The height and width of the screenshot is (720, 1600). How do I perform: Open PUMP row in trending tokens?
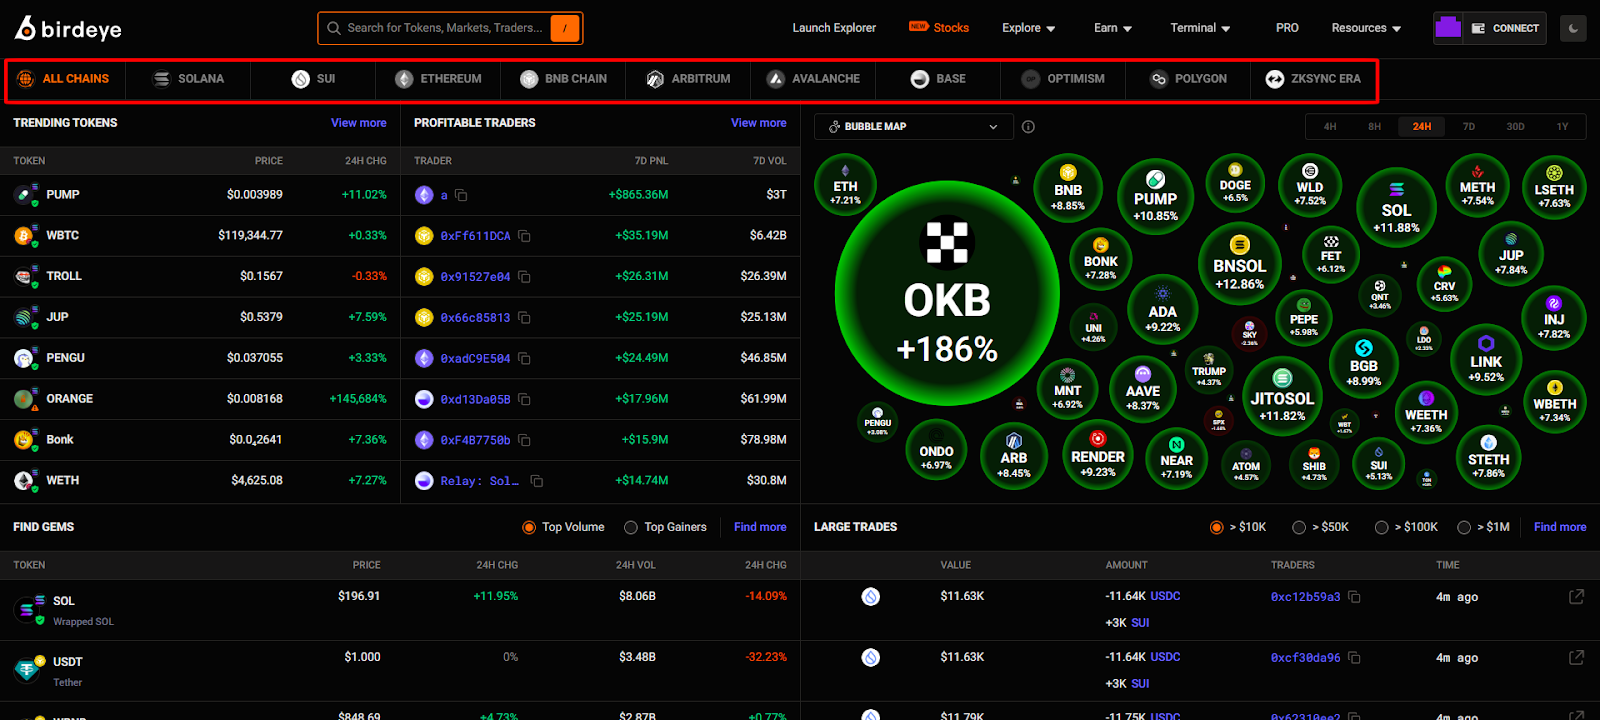[x=200, y=195]
